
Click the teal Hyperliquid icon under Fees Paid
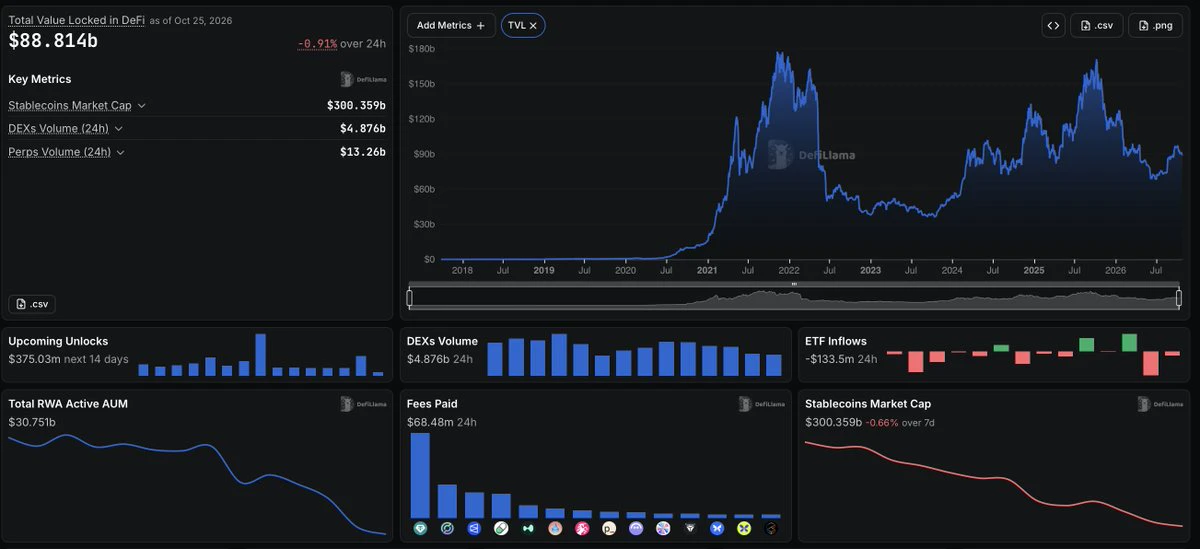pyautogui.click(x=528, y=528)
